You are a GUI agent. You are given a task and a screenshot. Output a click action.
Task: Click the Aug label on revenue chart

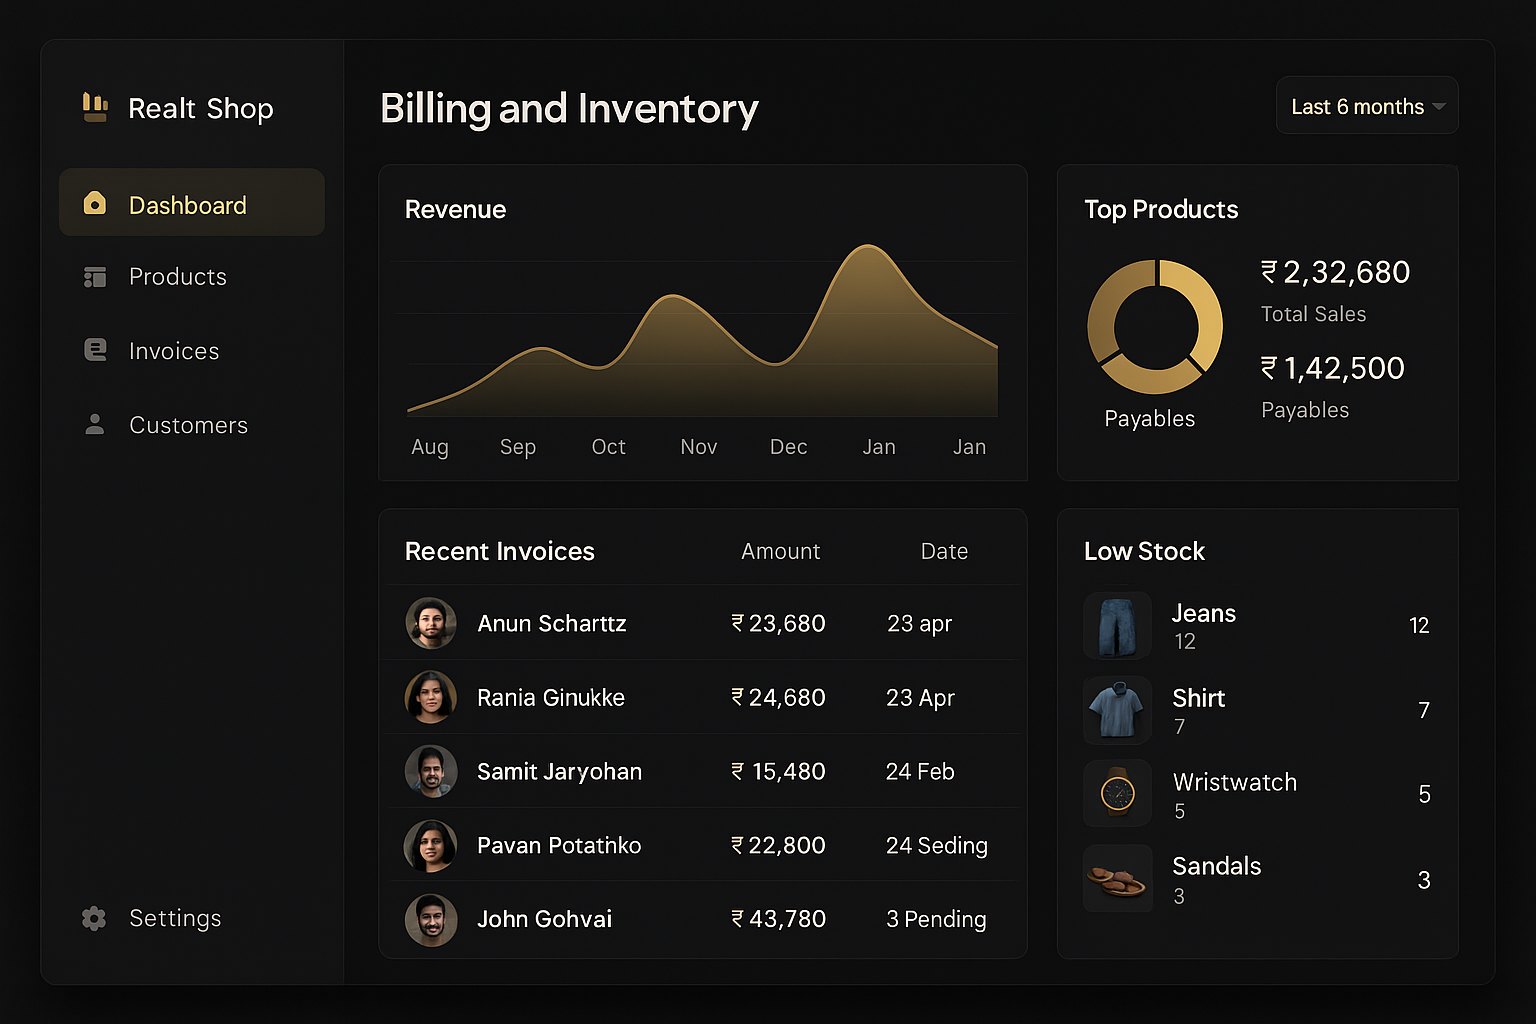tap(430, 447)
